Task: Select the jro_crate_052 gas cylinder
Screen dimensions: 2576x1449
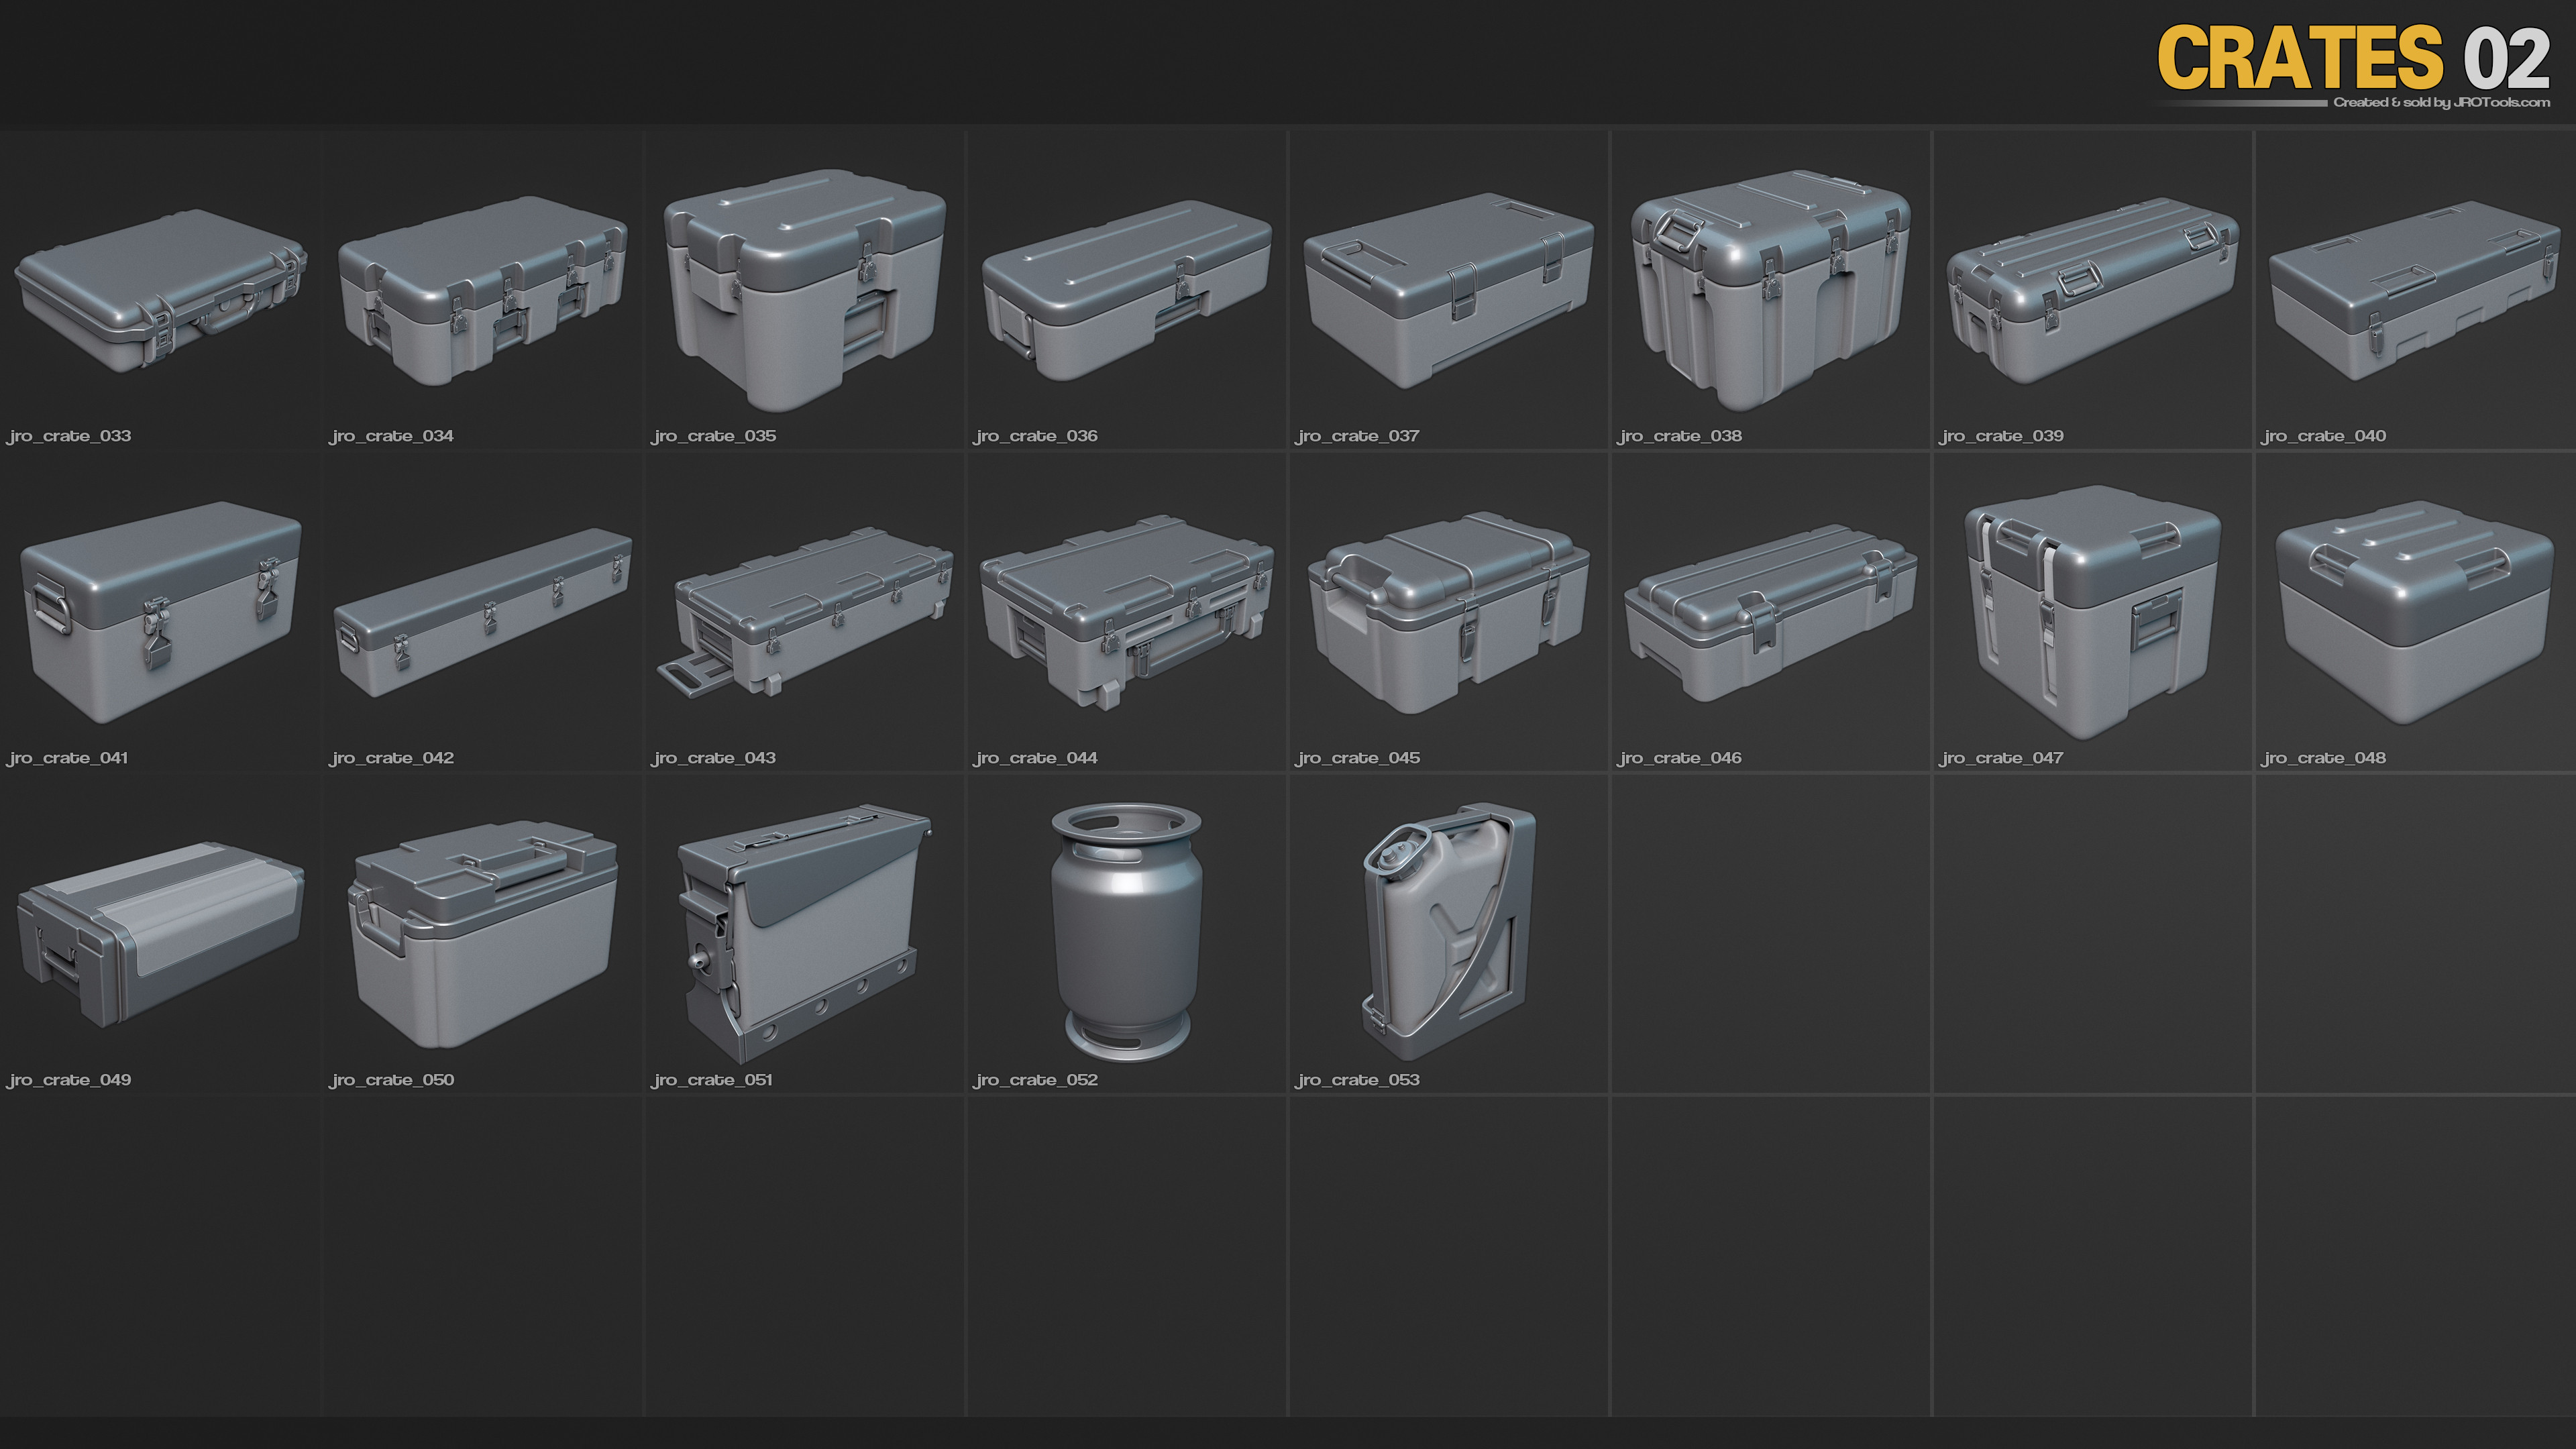Action: 1126,932
